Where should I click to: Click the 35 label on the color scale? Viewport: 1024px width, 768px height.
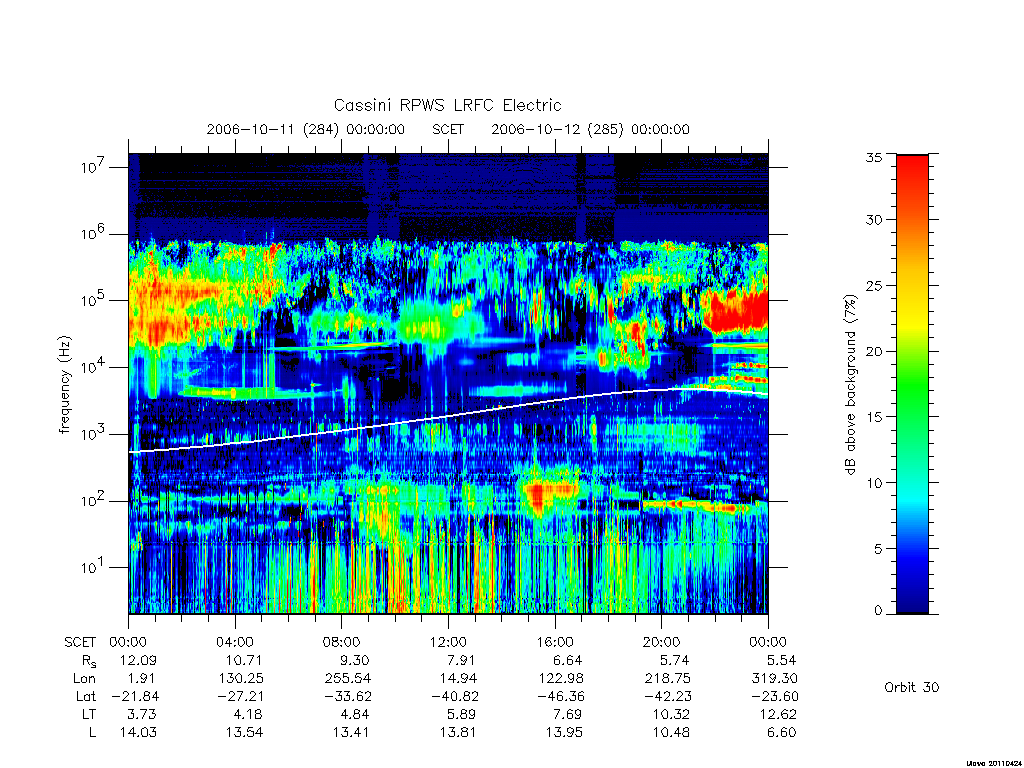coord(873,157)
